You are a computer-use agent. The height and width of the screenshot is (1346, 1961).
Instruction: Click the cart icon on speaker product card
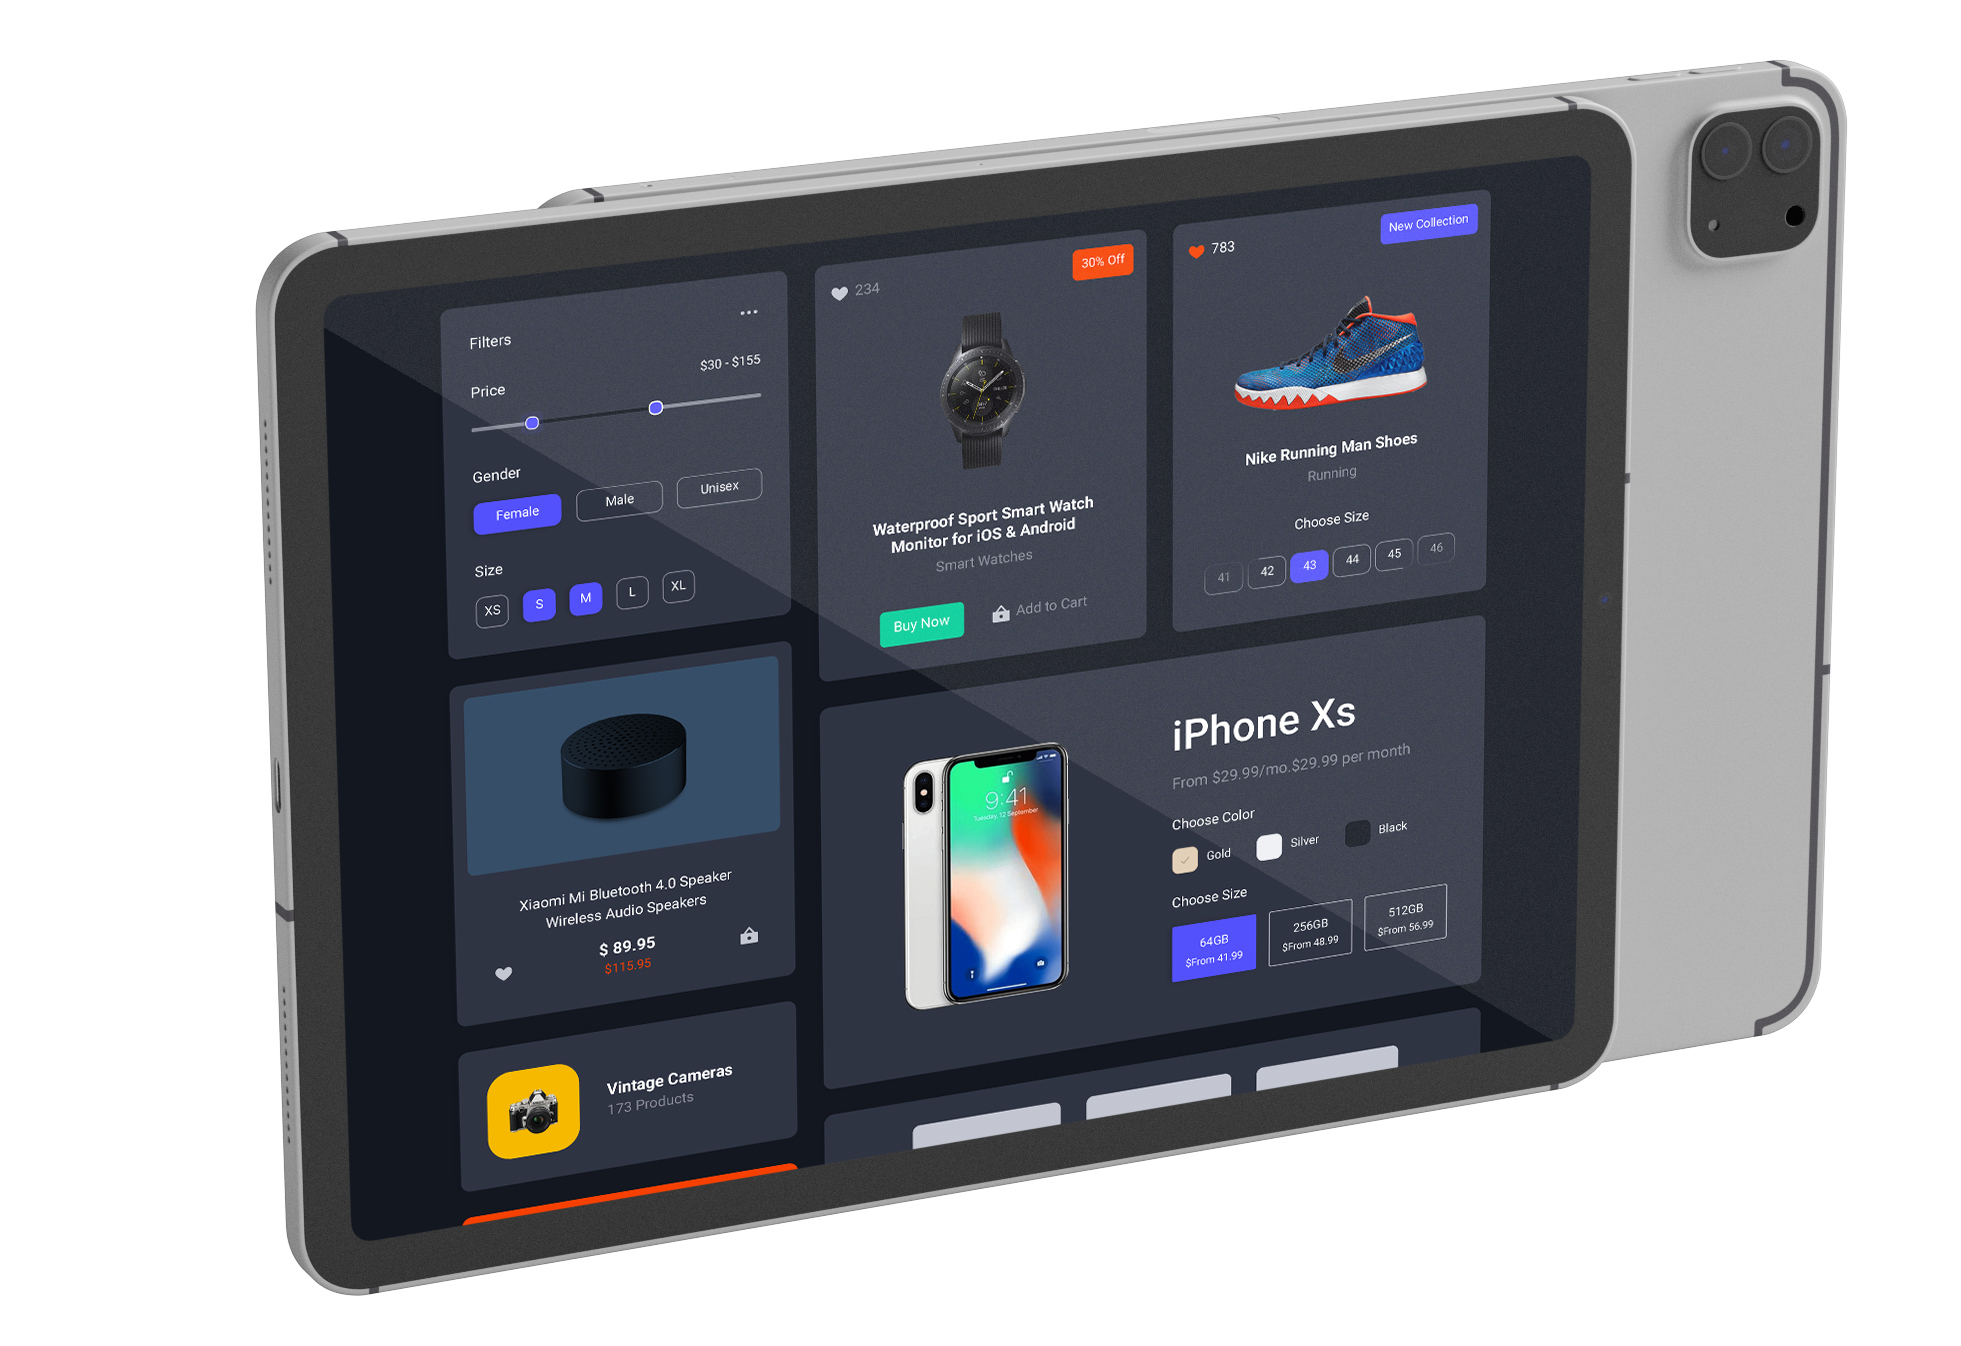pos(742,935)
